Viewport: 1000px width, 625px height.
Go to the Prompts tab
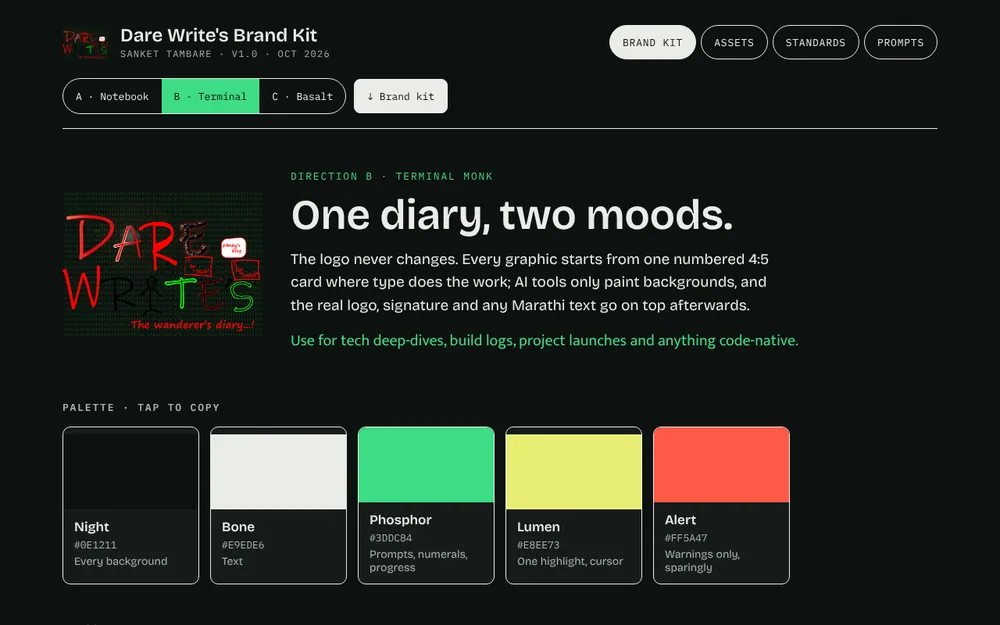901,43
